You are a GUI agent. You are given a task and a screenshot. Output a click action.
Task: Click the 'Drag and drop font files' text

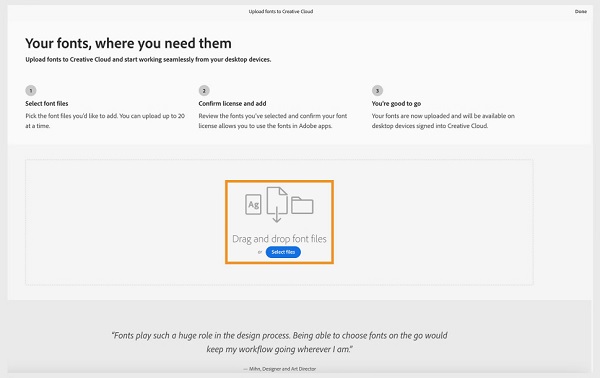tap(279, 239)
